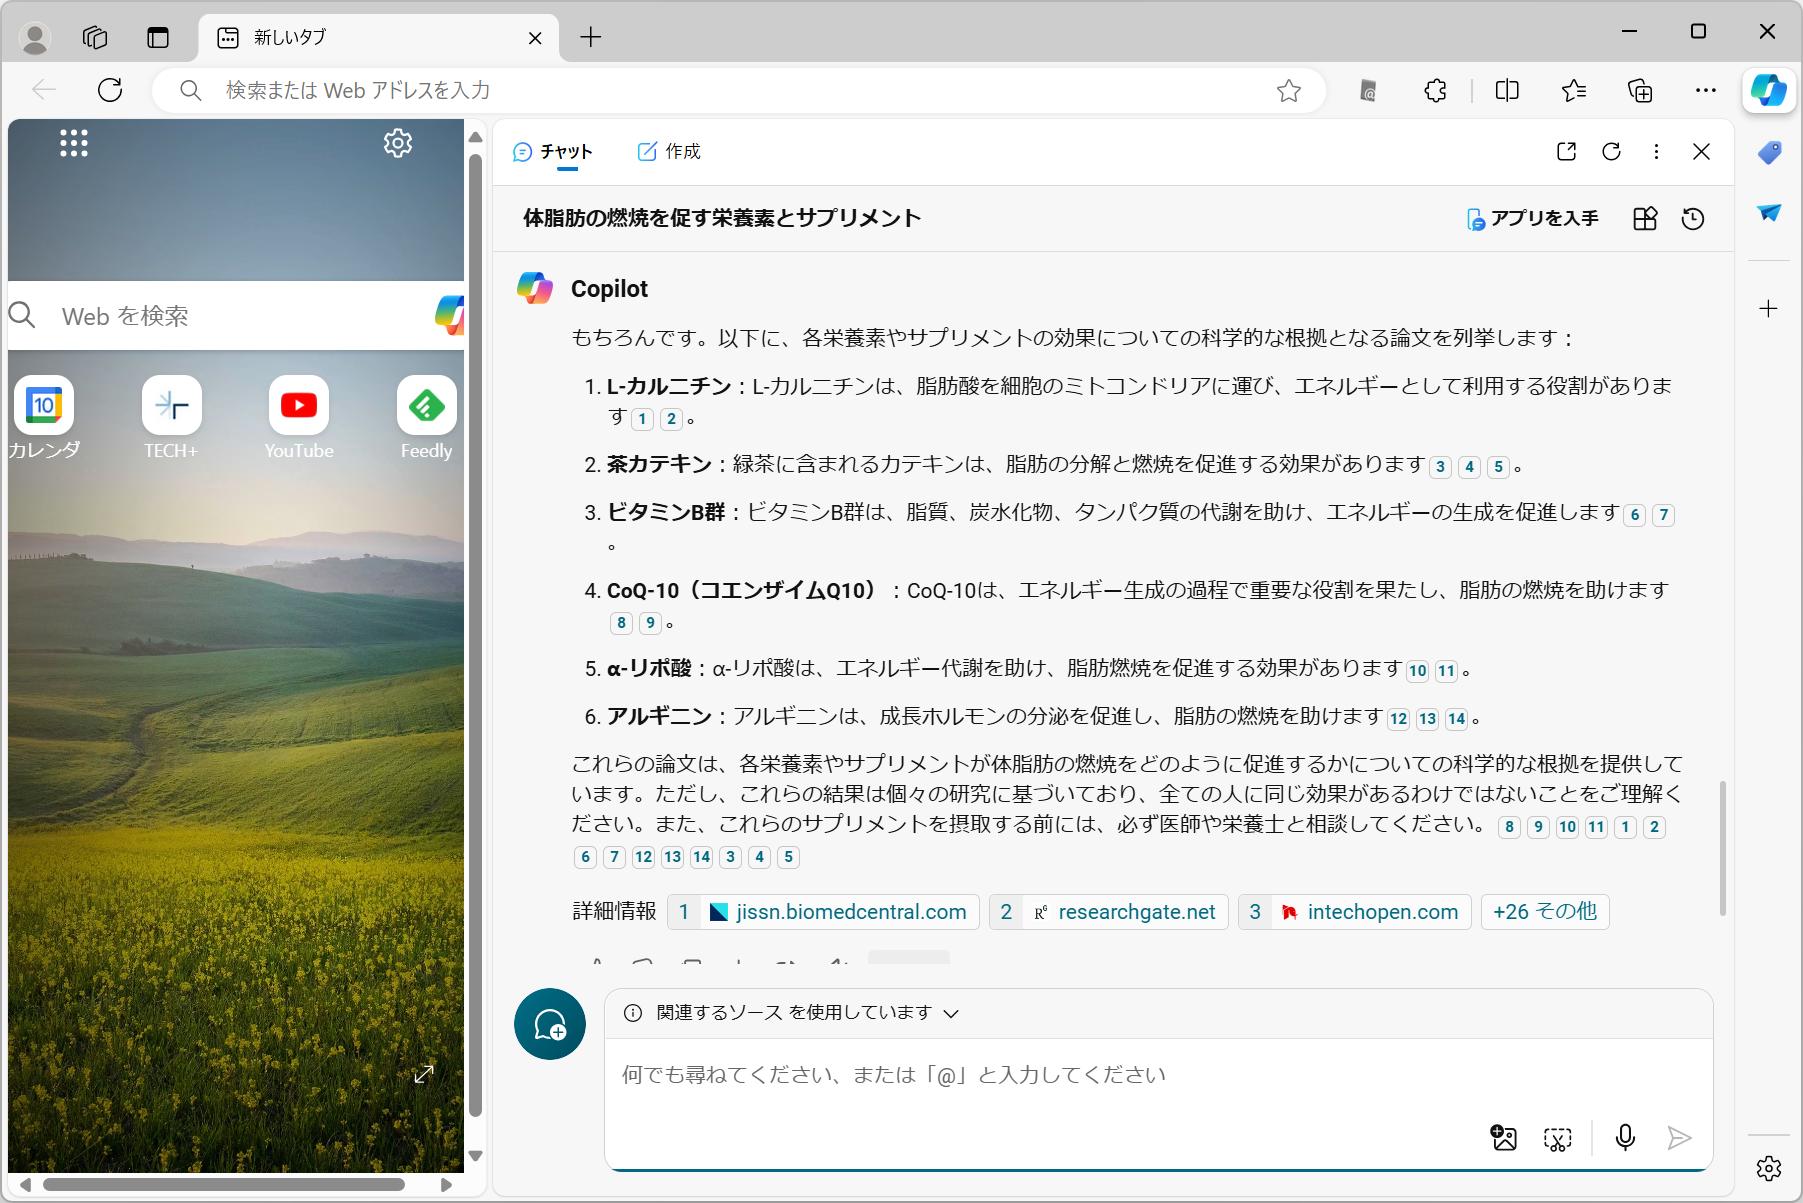Click the address bar search field
The width and height of the screenshot is (1803, 1203).
click(740, 90)
